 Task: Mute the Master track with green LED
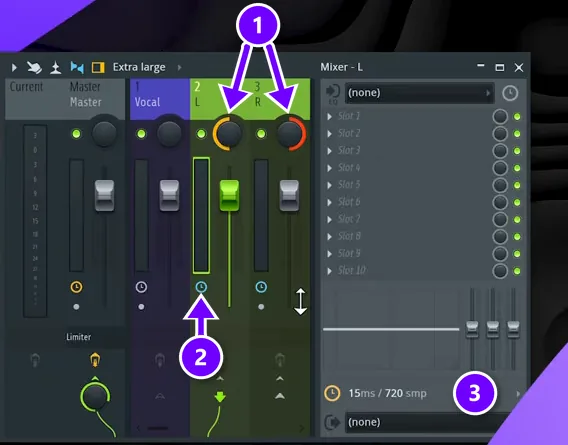click(76, 134)
